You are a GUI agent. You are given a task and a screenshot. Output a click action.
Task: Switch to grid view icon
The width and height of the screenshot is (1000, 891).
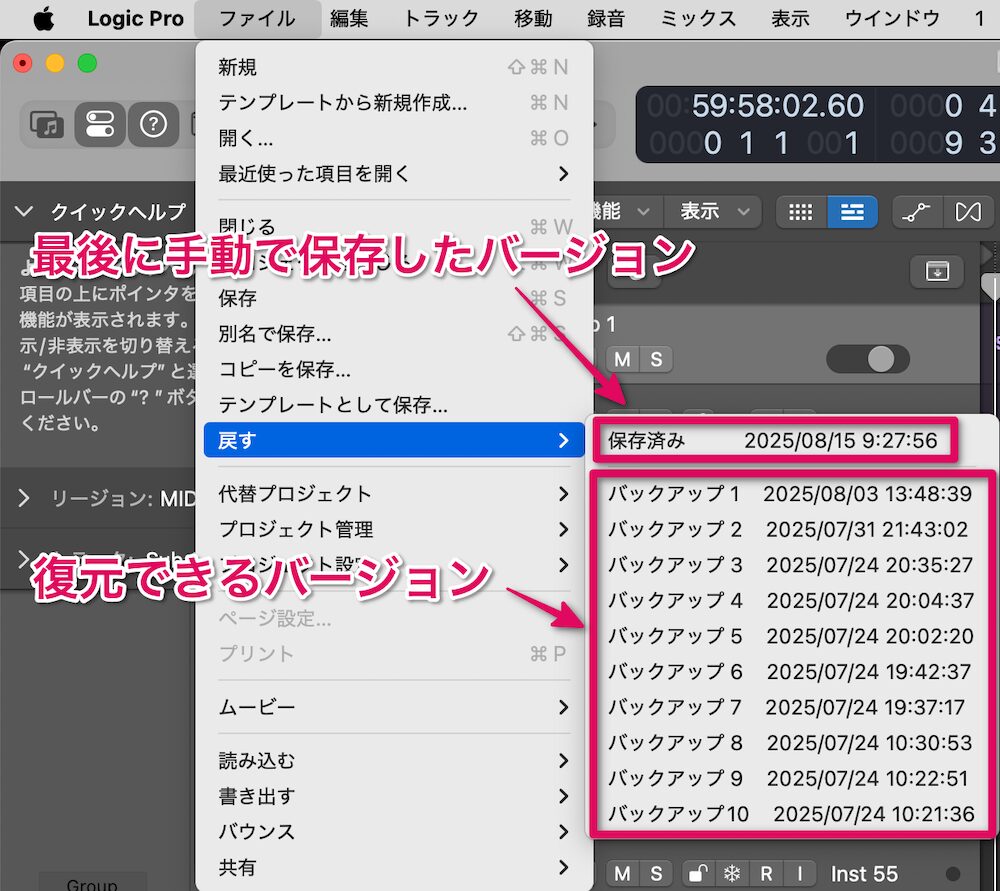[x=801, y=212]
